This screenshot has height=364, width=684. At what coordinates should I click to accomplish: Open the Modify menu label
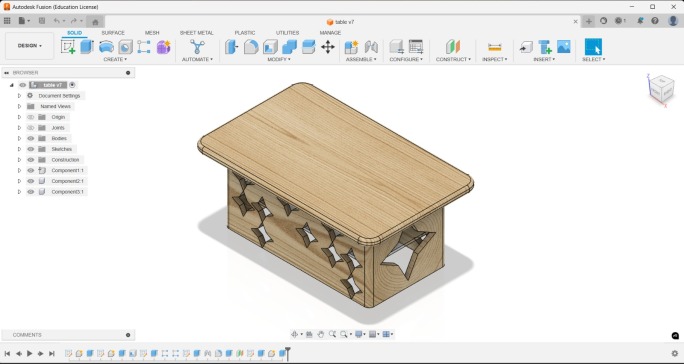(x=279, y=59)
